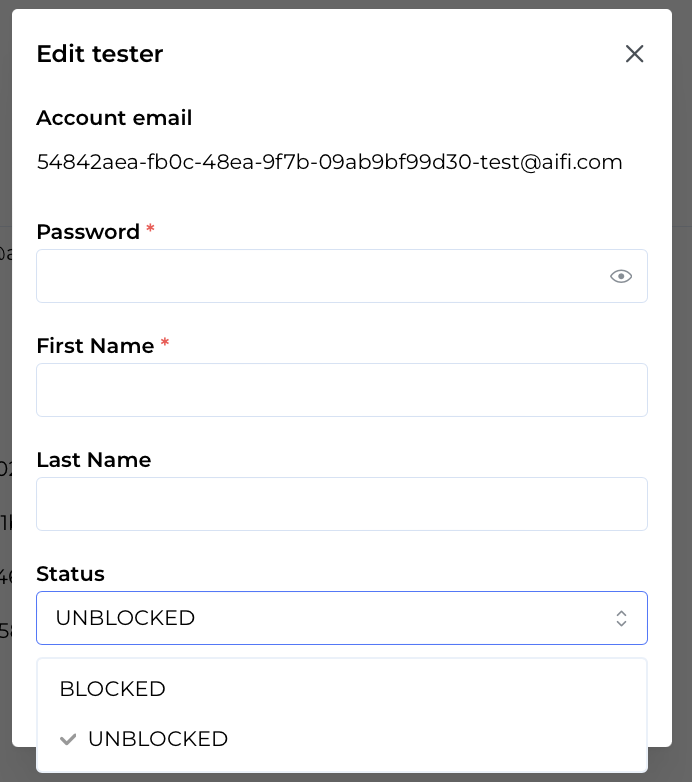This screenshot has height=782, width=692.
Task: Select the Last Name text box
Action: point(341,504)
